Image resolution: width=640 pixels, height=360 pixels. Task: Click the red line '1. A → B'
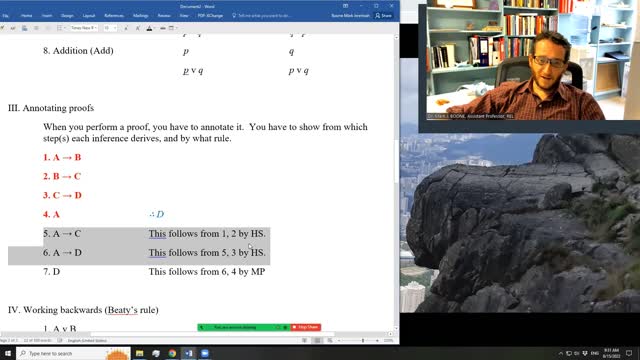[62, 157]
